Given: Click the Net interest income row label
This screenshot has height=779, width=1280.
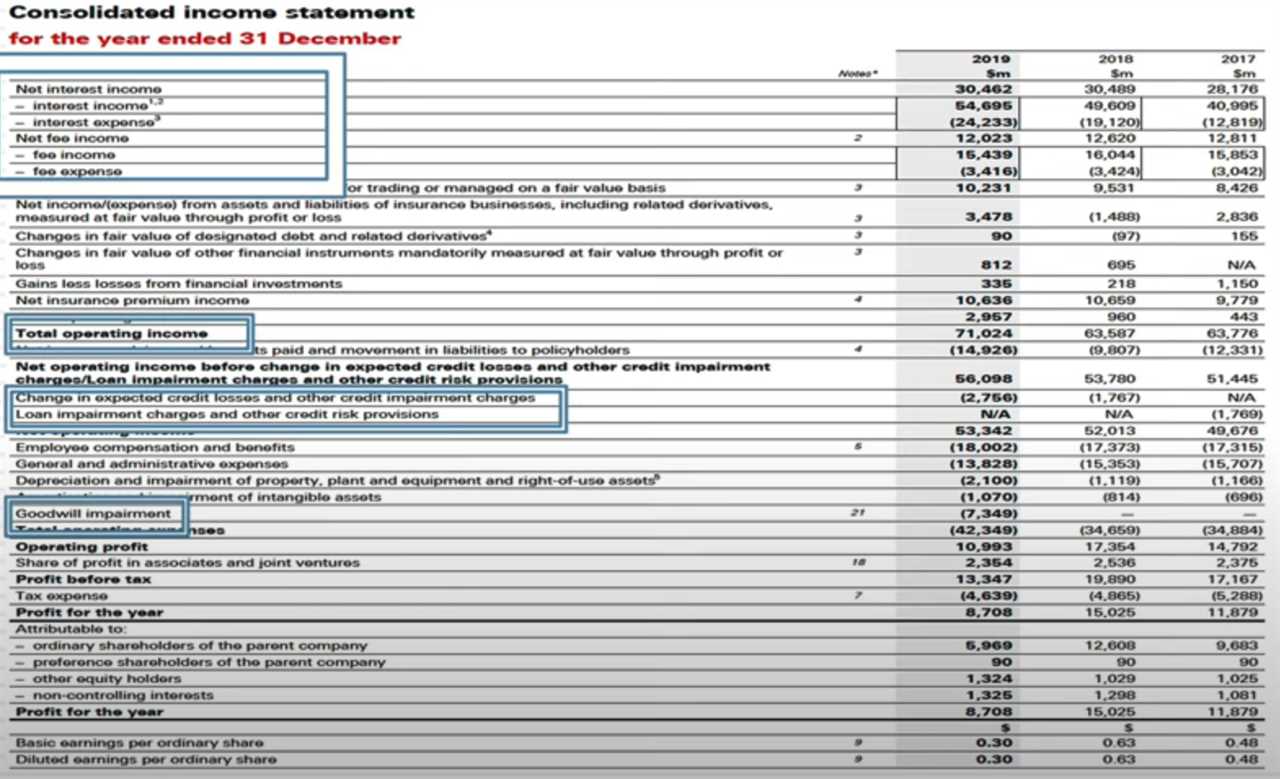Looking at the screenshot, I should pos(89,89).
